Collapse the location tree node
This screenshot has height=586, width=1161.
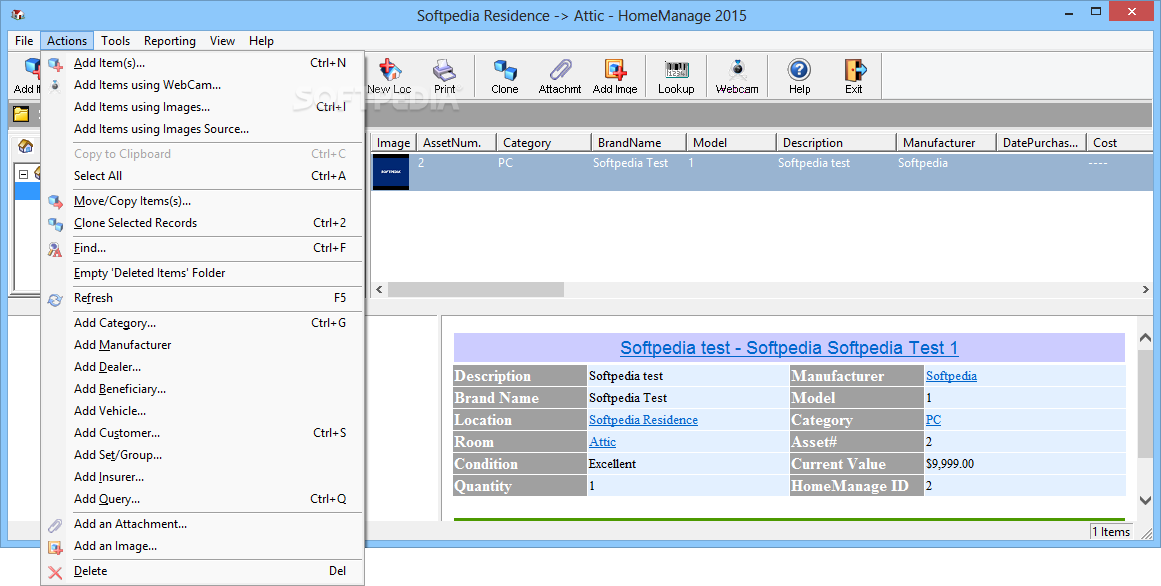tap(24, 174)
